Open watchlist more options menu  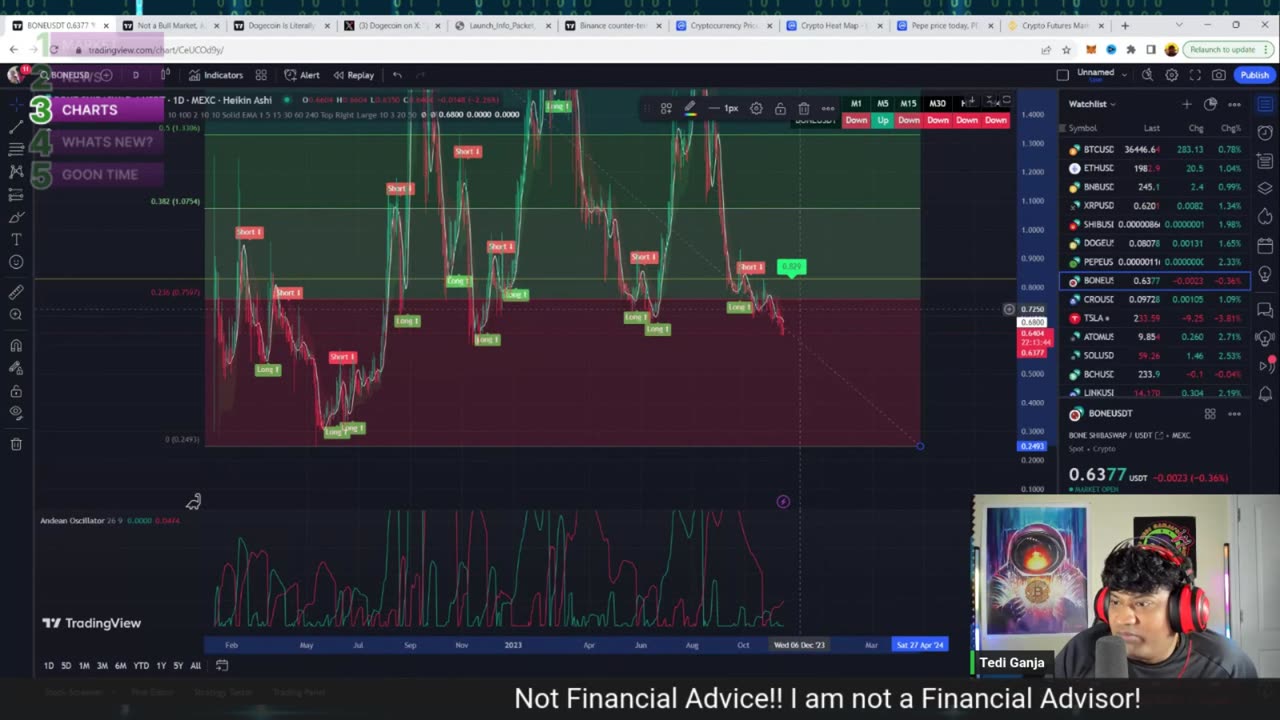pos(1234,104)
